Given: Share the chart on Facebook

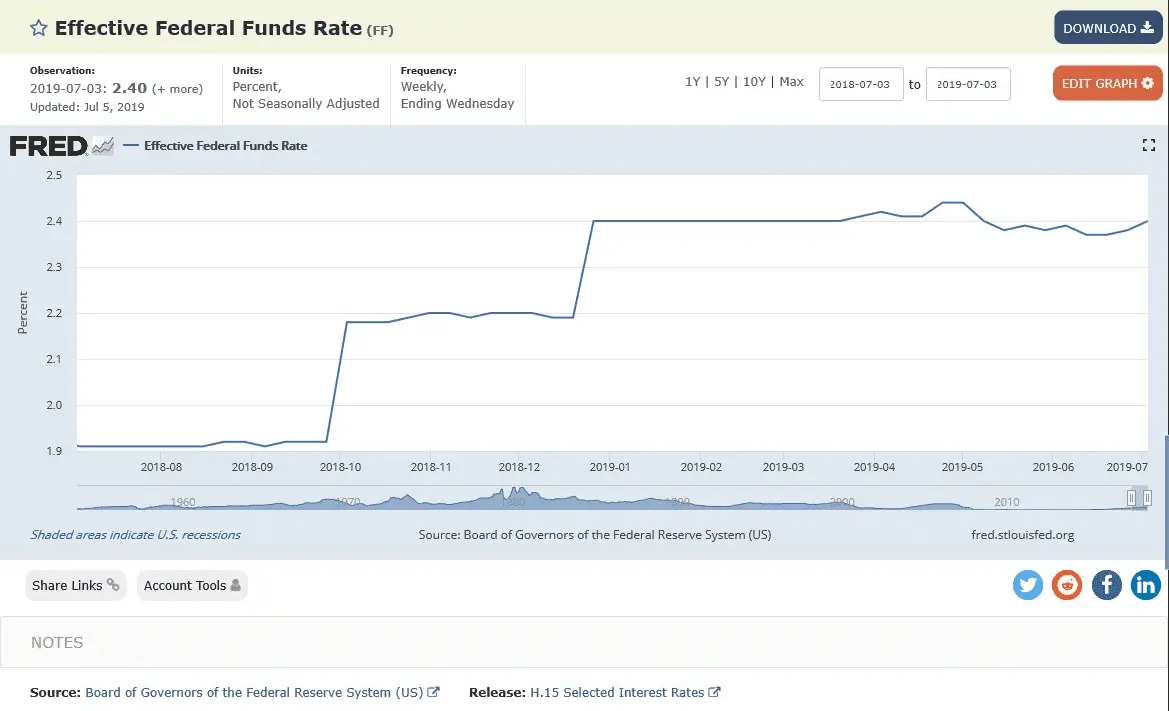Looking at the screenshot, I should coord(1106,585).
